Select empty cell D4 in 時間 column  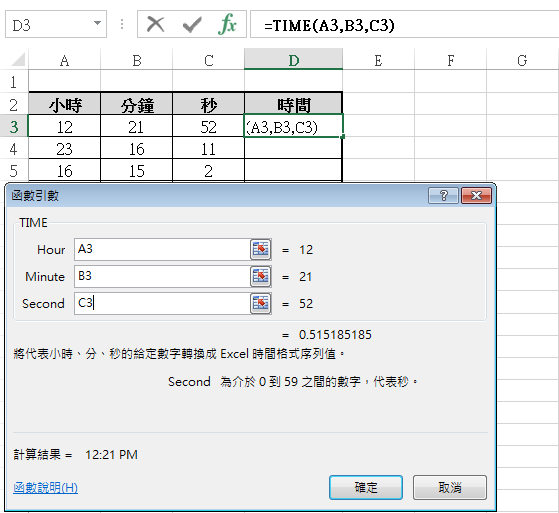(293, 149)
